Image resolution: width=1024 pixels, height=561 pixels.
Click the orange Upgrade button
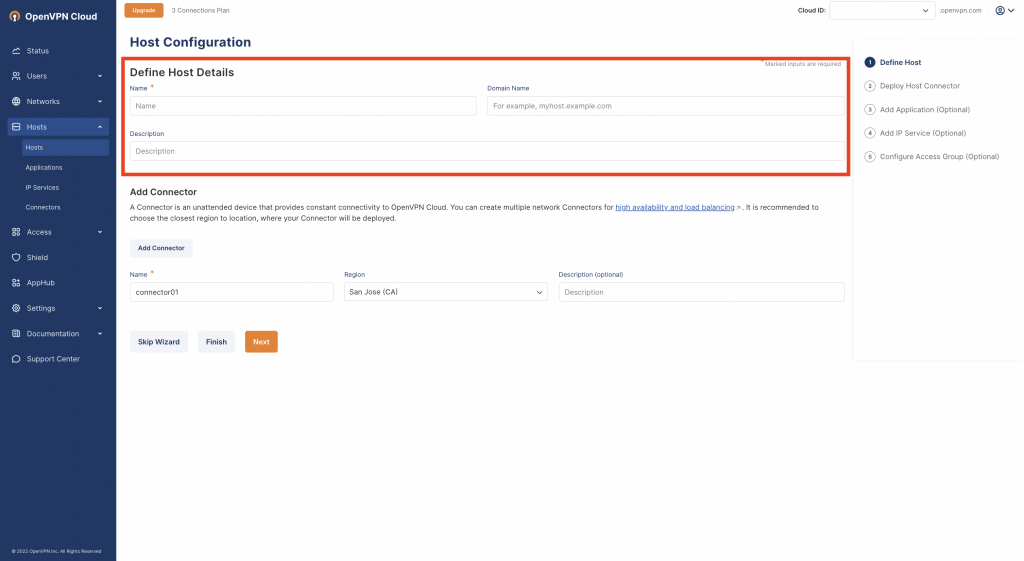pos(144,10)
